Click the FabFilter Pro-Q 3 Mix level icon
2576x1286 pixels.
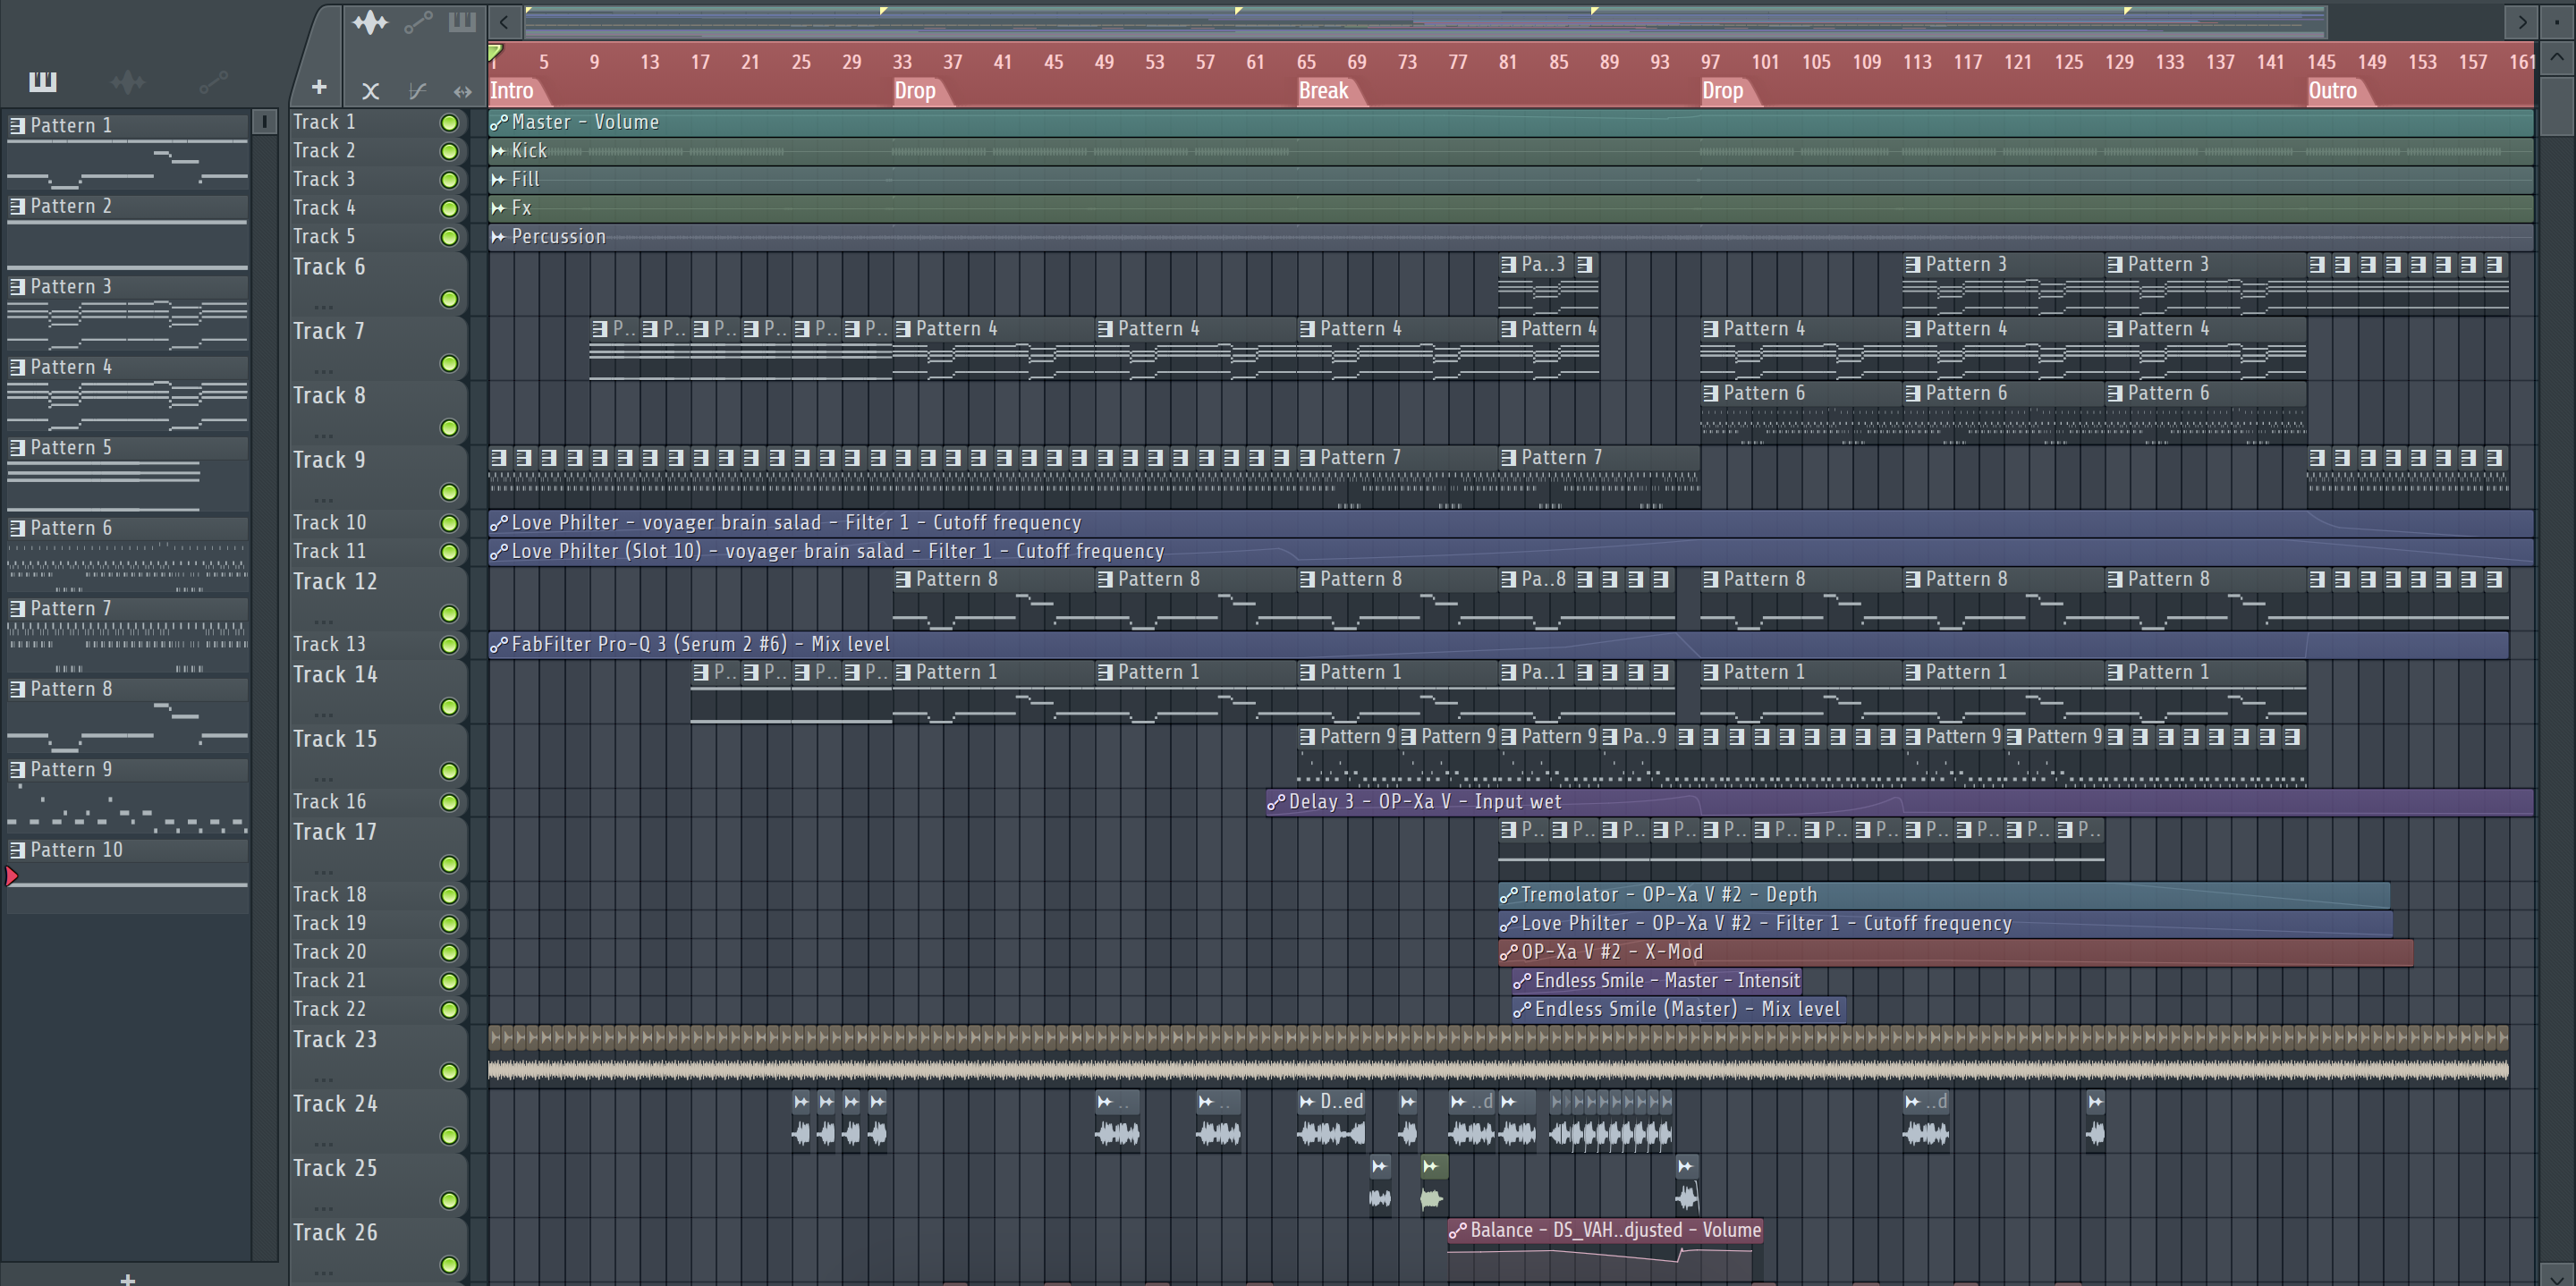pos(499,645)
